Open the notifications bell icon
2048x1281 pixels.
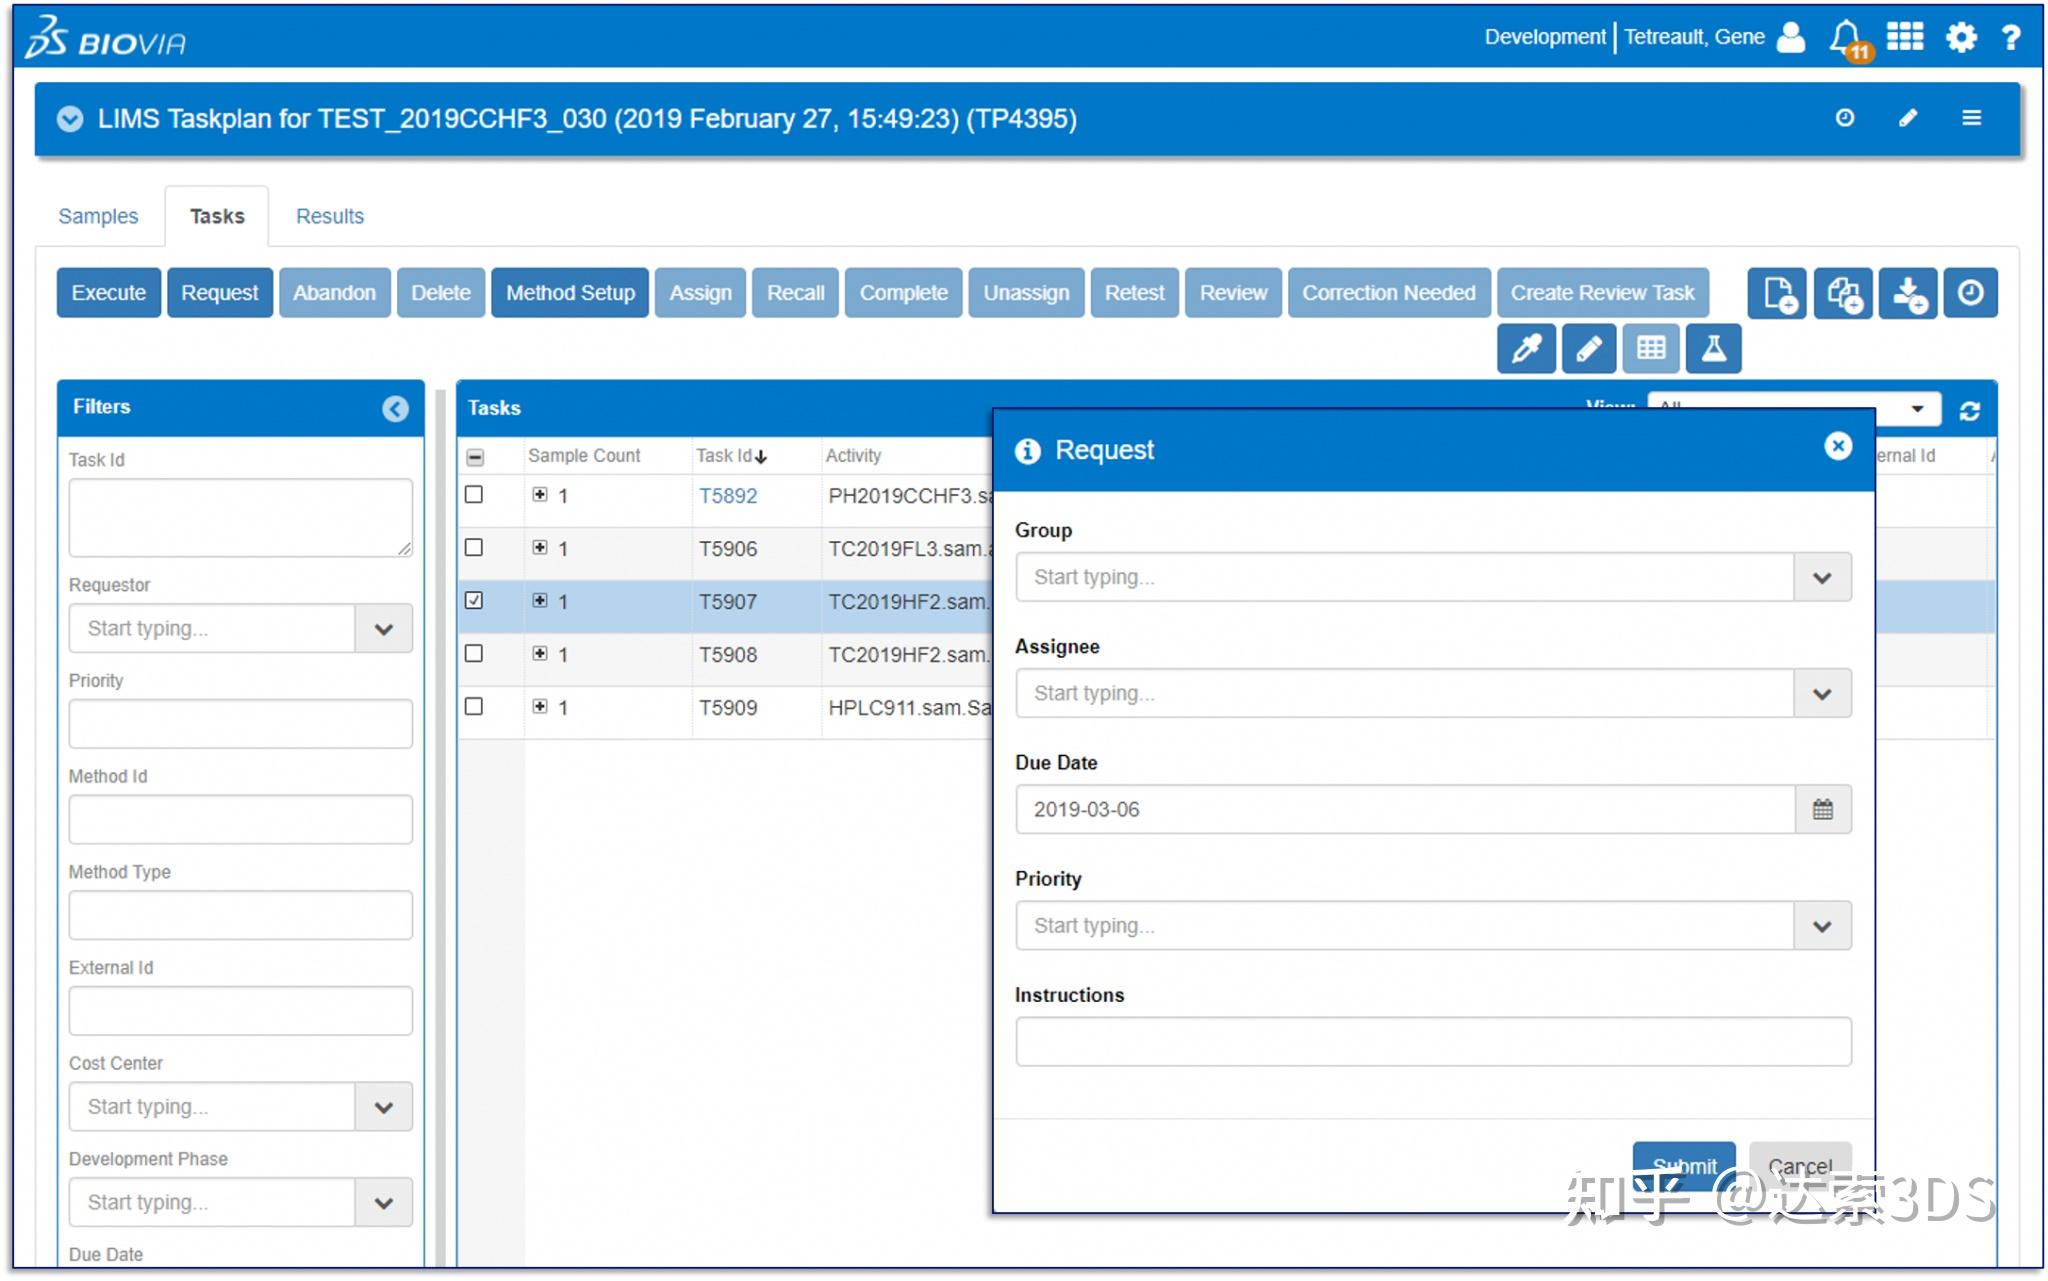[1846, 38]
